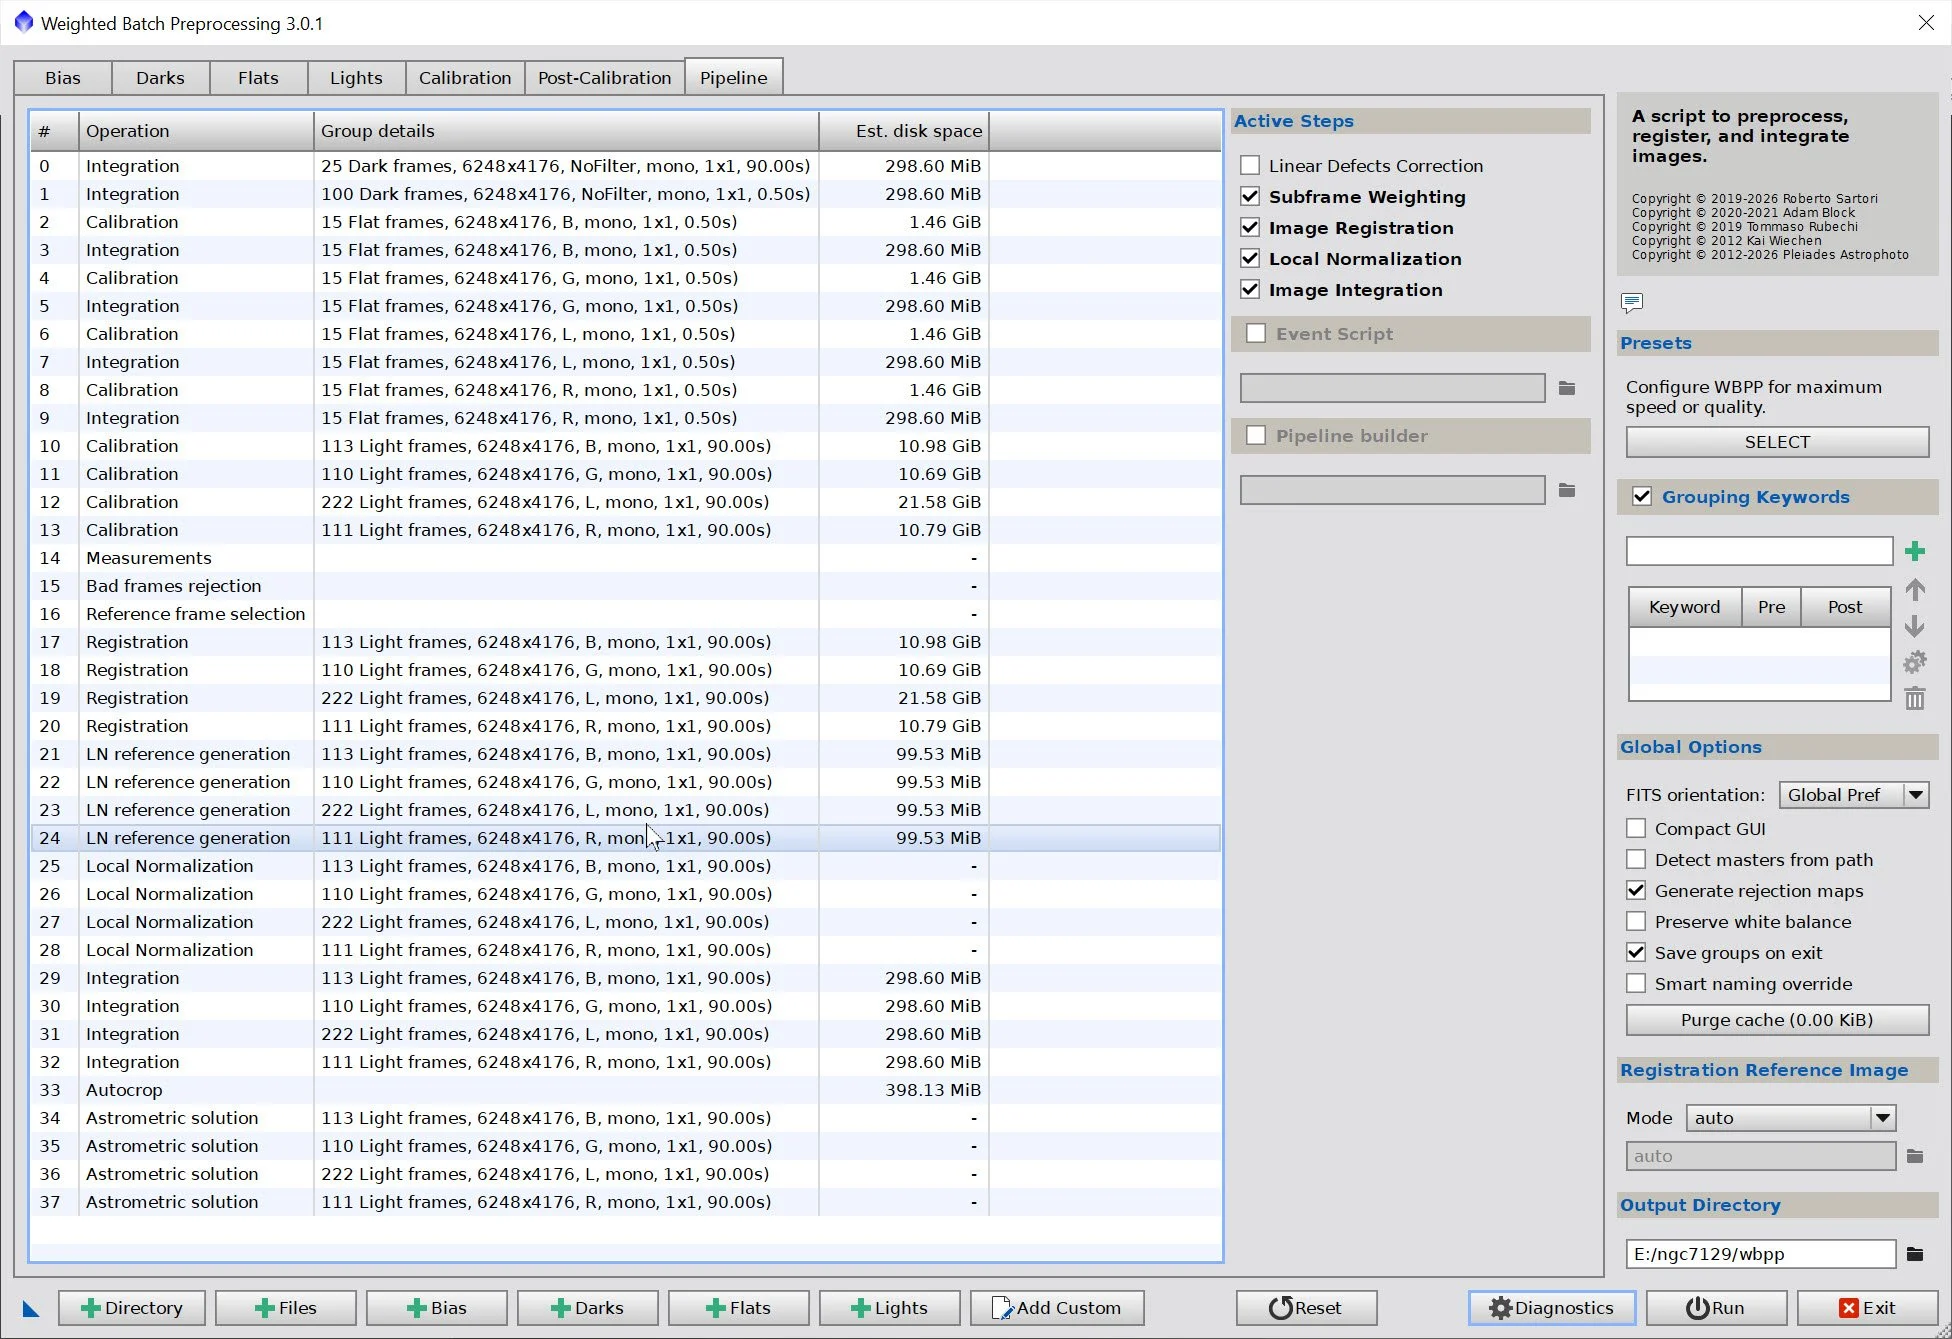Viewport: 1952px width, 1339px height.
Task: Click the Files add button
Action: tap(286, 1308)
